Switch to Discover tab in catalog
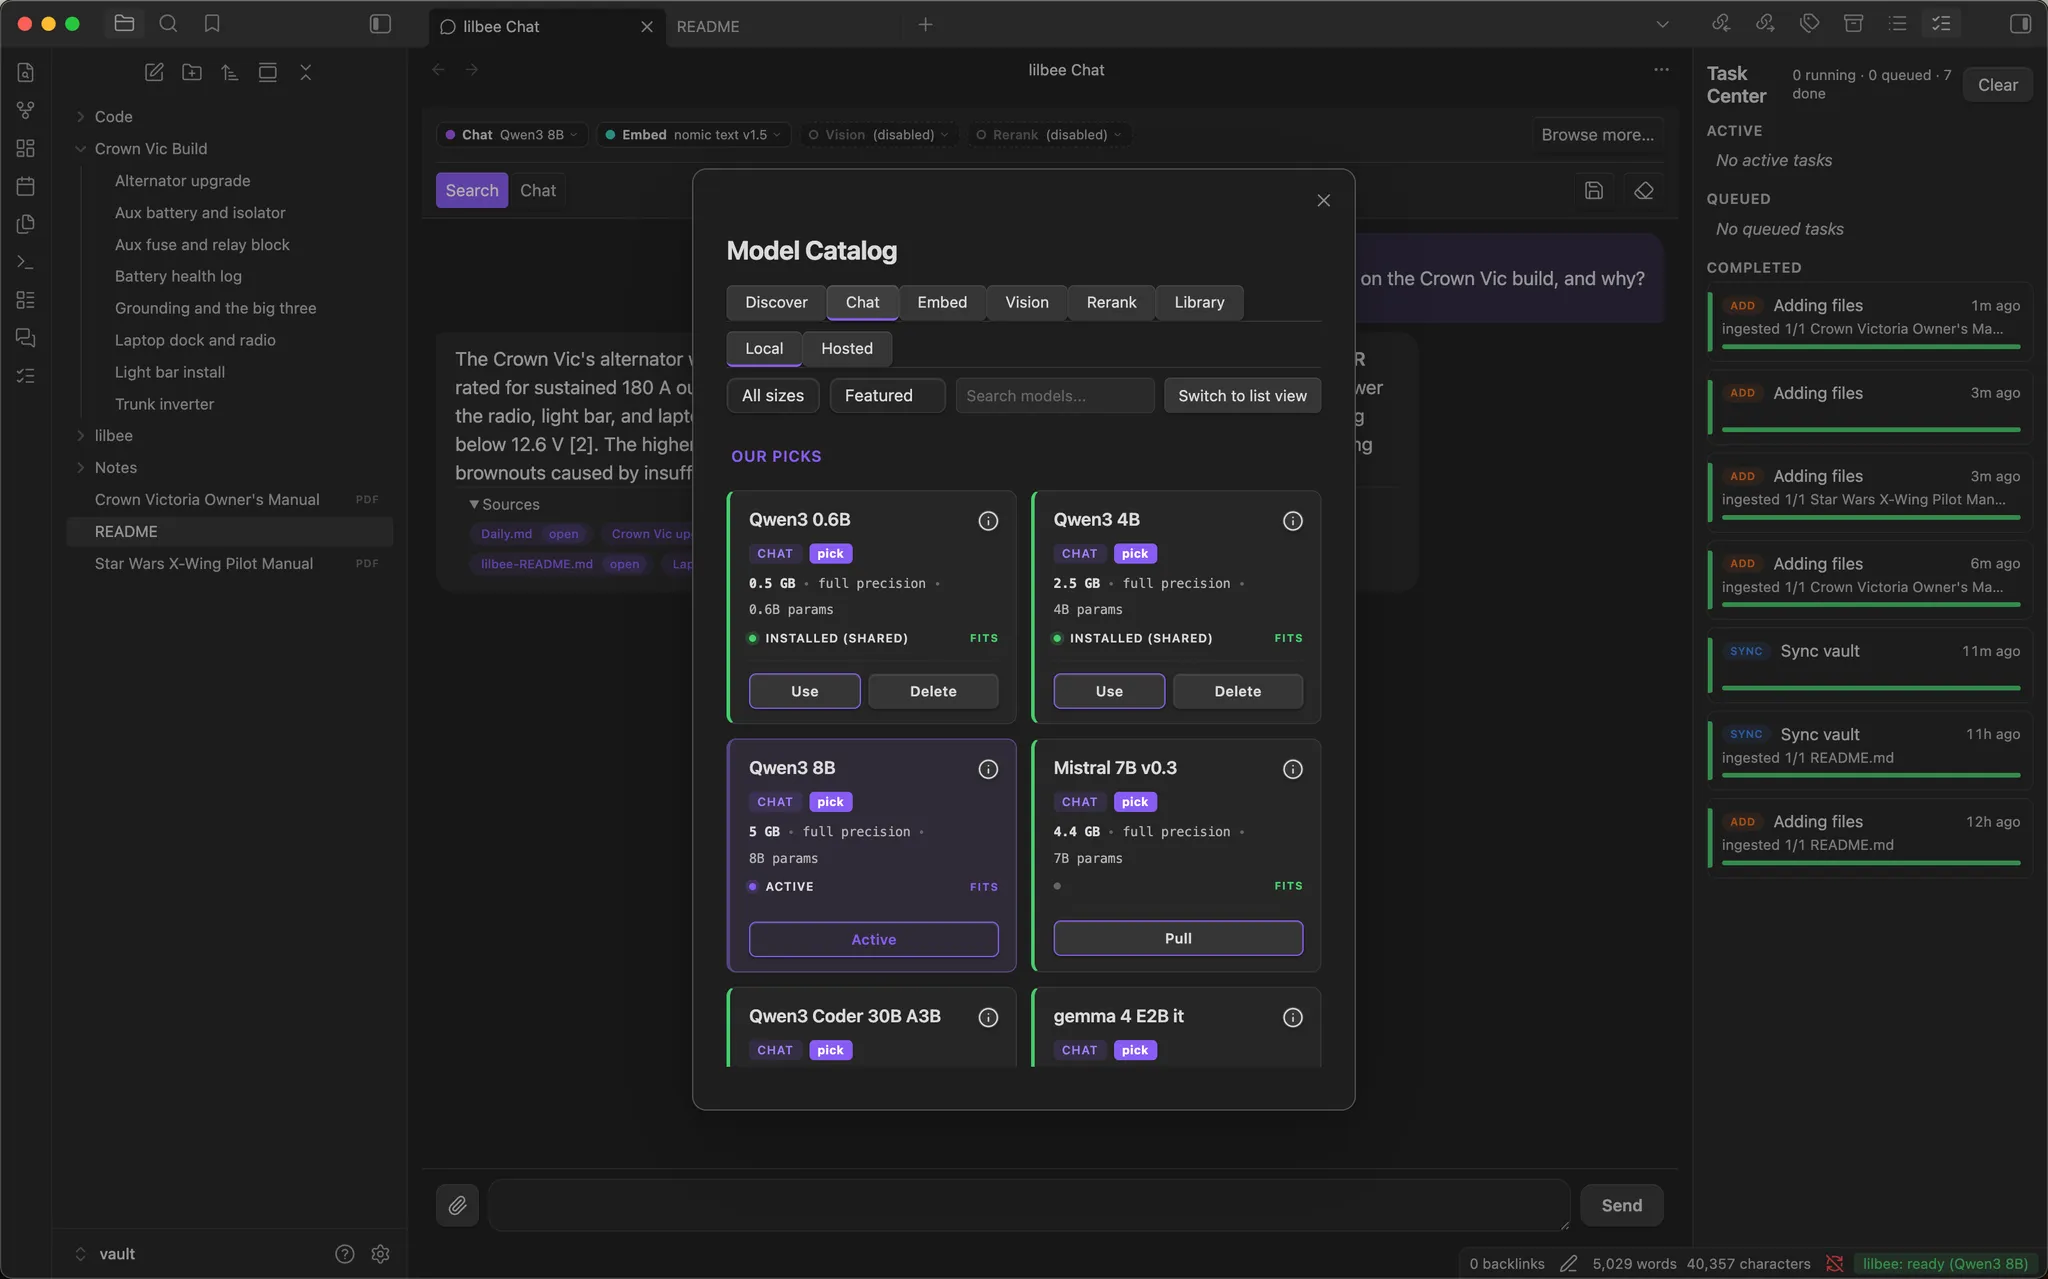This screenshot has height=1279, width=2048. (776, 302)
